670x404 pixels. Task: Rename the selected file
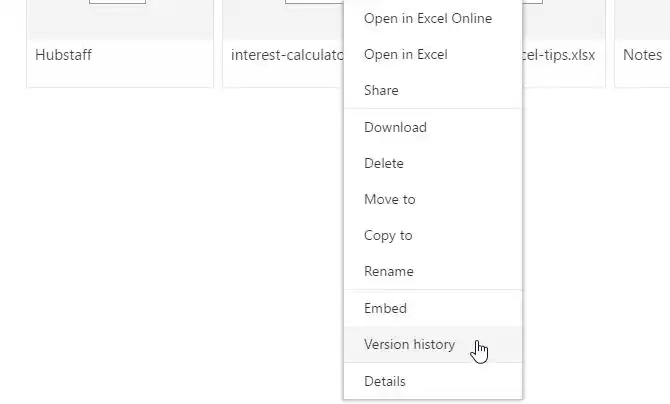click(x=388, y=271)
